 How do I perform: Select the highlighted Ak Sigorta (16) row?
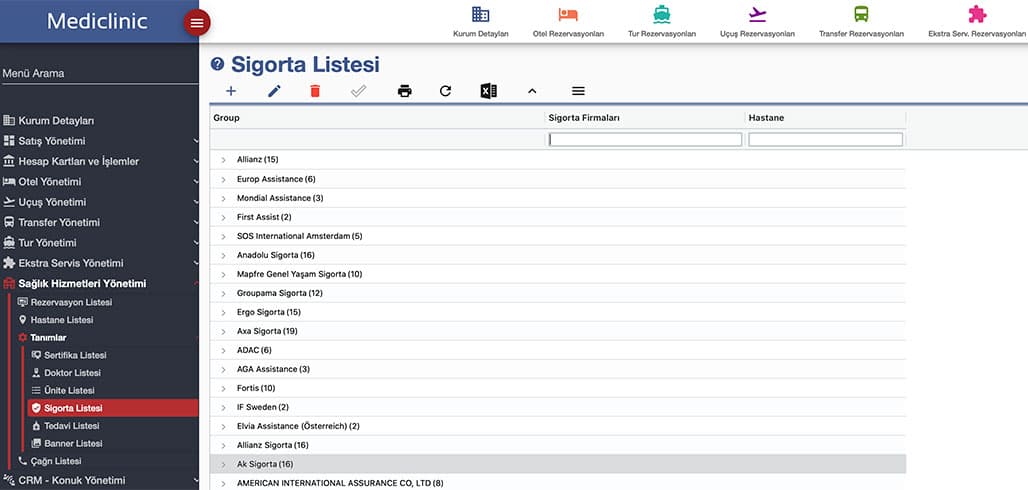(558, 464)
